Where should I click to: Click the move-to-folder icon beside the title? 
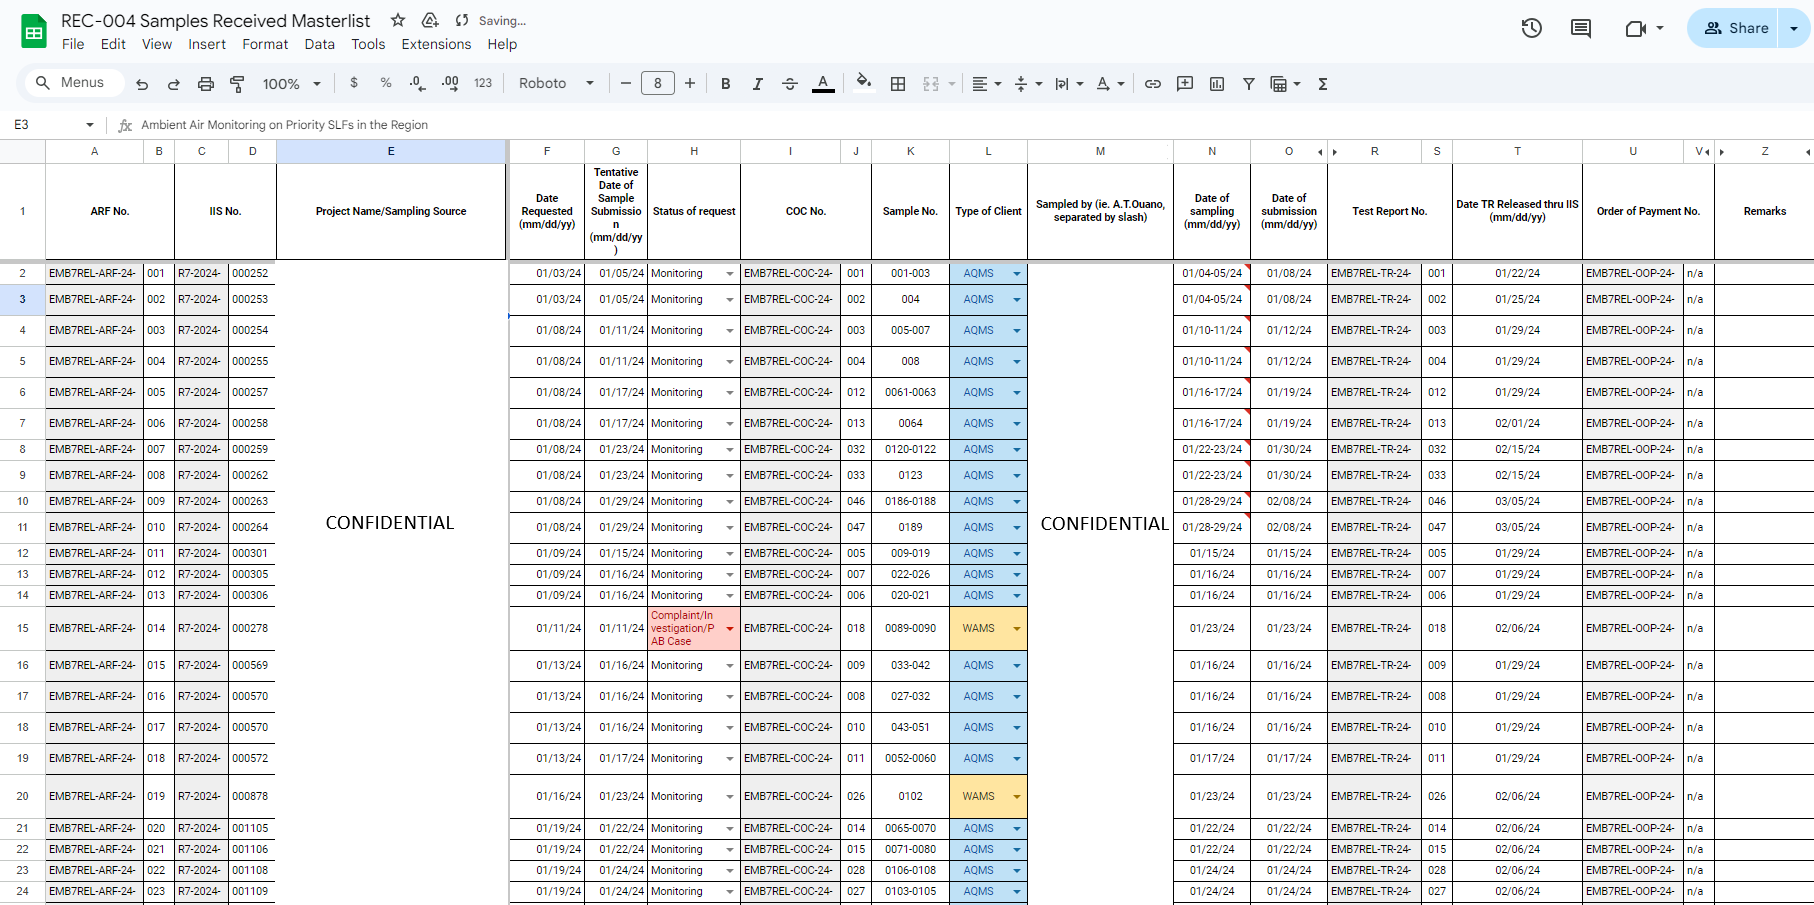point(430,20)
